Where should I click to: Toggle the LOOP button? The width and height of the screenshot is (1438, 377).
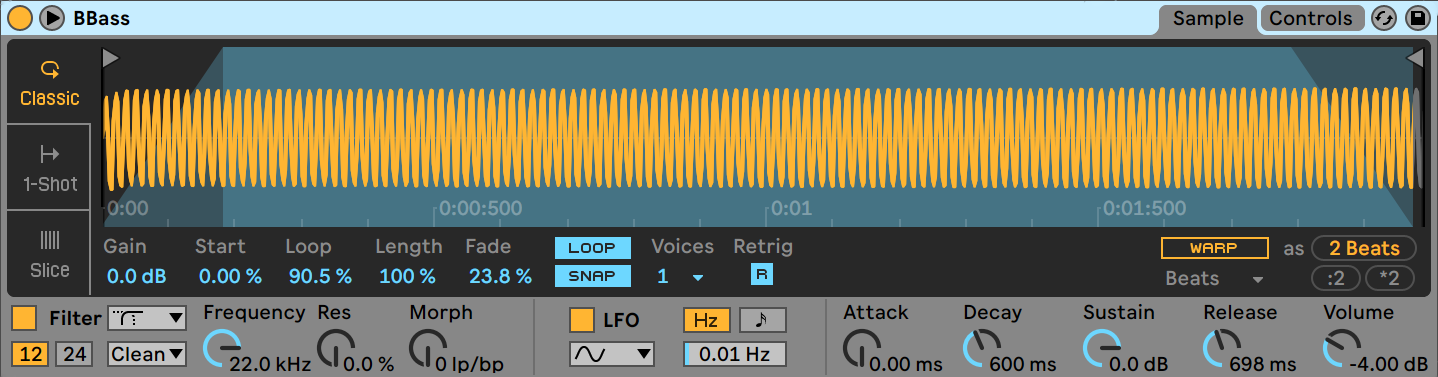pos(593,248)
